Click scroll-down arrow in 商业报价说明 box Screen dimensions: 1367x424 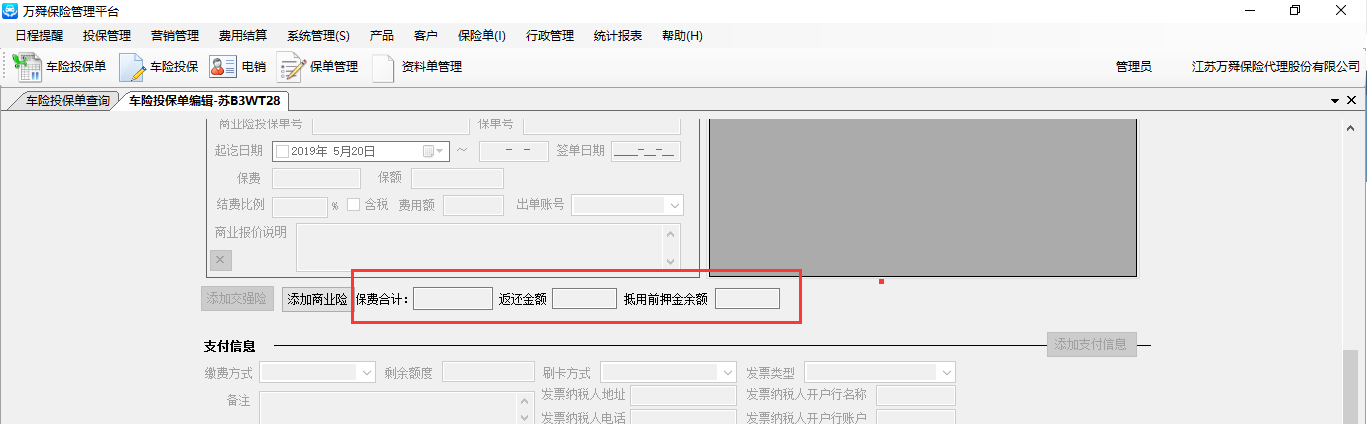[672, 260]
